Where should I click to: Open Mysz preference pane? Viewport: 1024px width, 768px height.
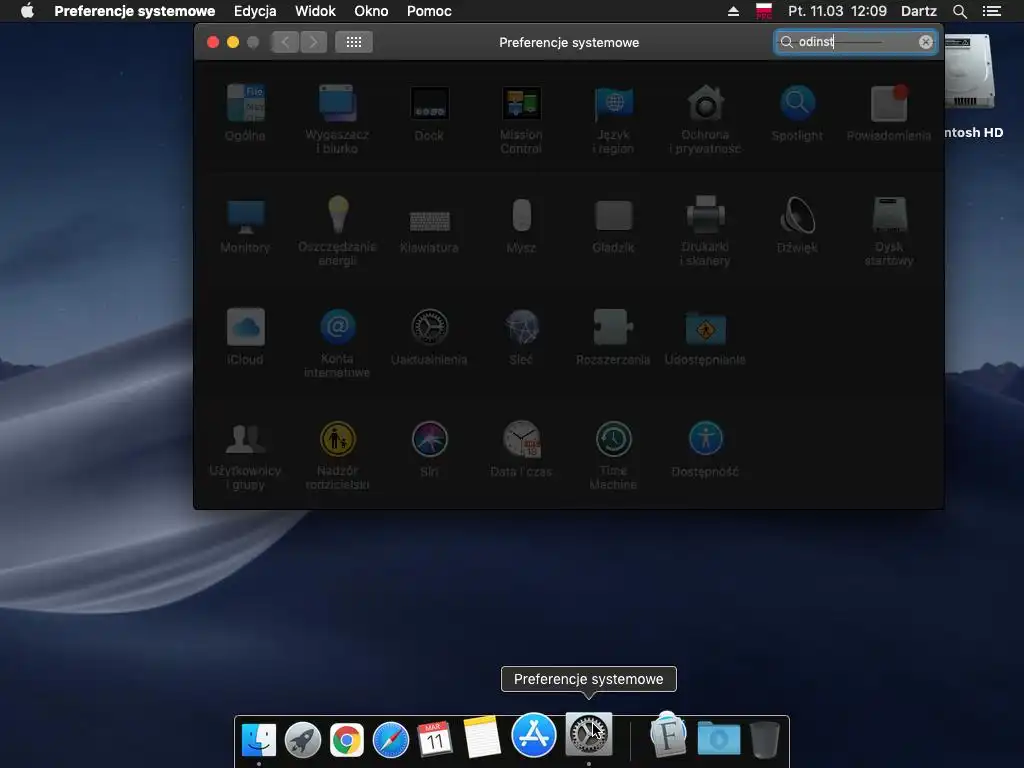tap(520, 225)
